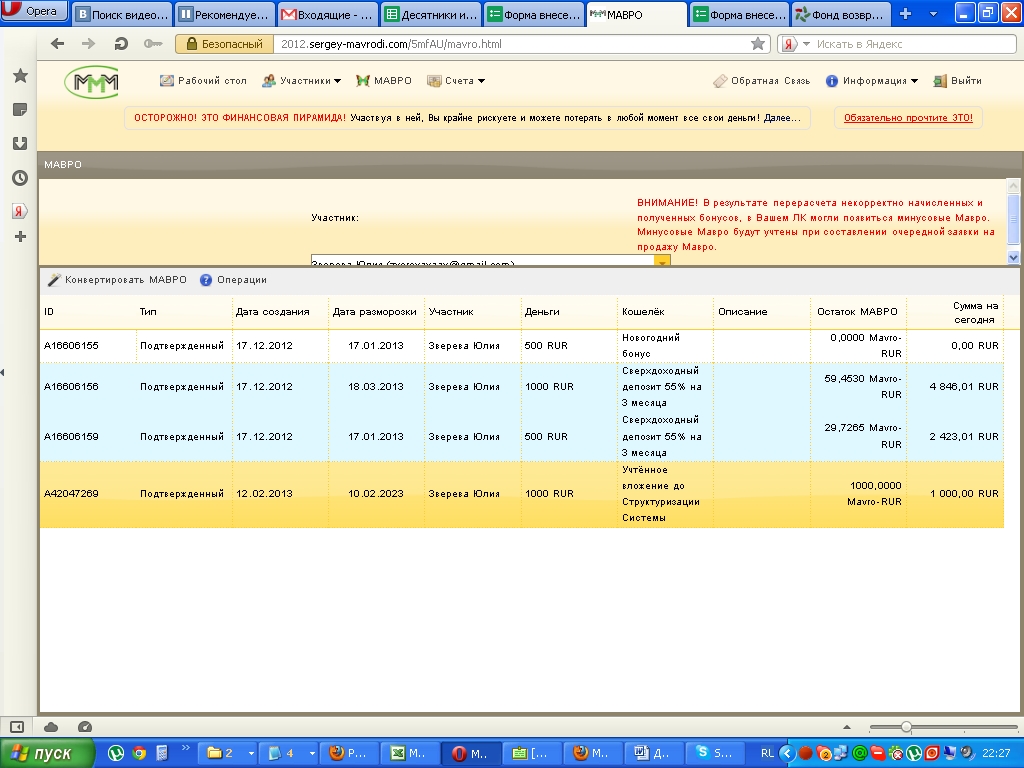
Task: Reload the page with the refresh icon
Action: [x=121, y=44]
